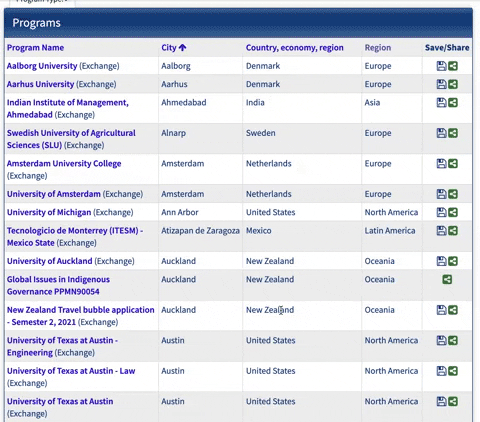Open Tecnologicio de Monterrey (ITESM) link
Screen dimensions: 480x422
click(x=75, y=237)
